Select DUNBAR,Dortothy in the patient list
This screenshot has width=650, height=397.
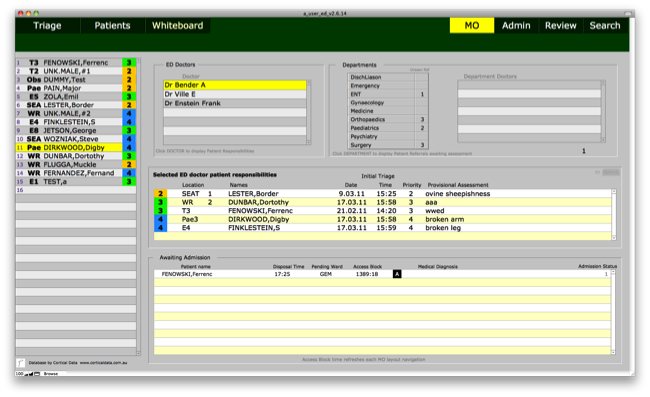coord(76,156)
